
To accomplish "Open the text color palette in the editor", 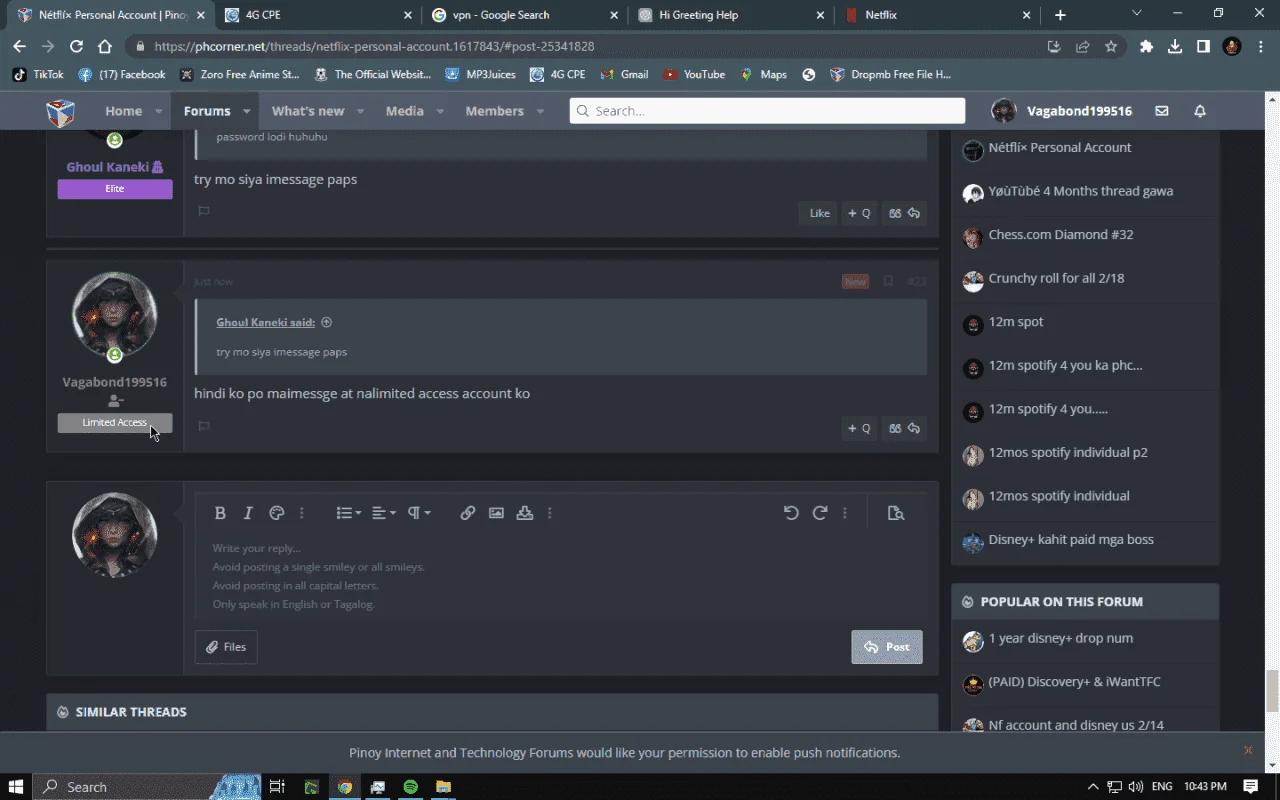I will tap(277, 513).
